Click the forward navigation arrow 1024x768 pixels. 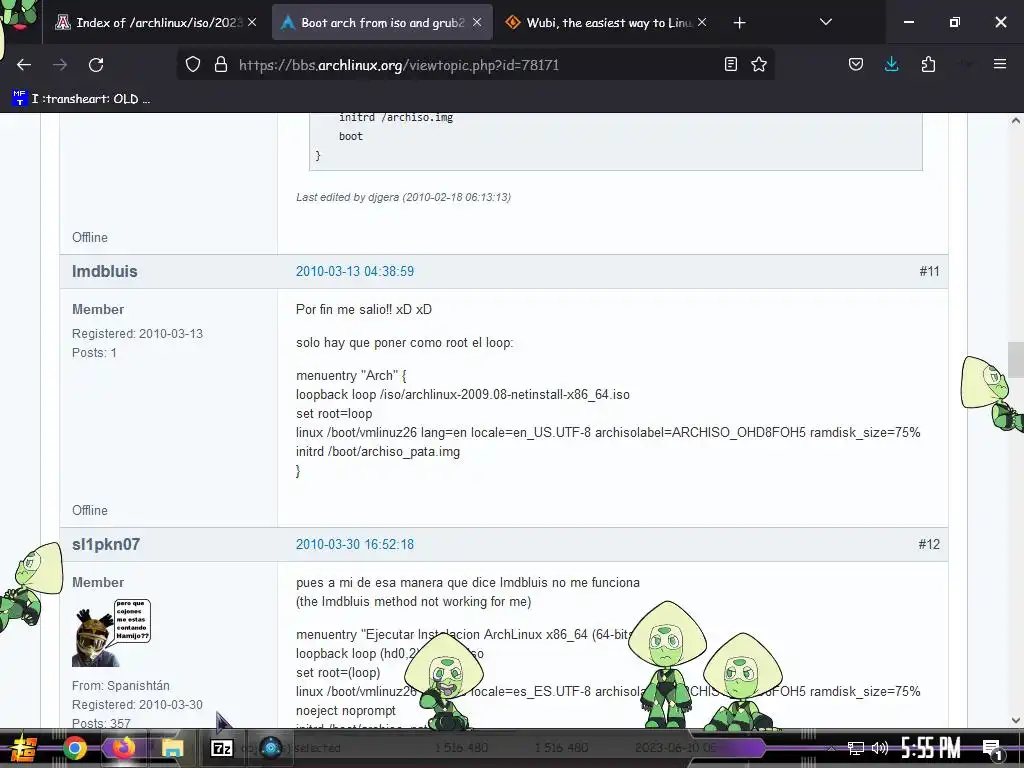(60, 65)
